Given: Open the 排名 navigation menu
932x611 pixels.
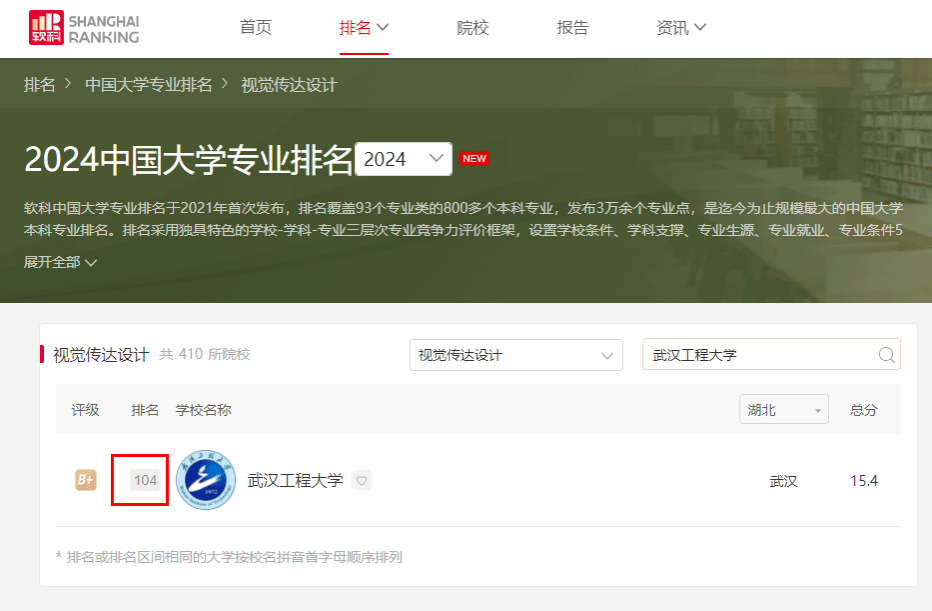Looking at the screenshot, I should point(364,28).
